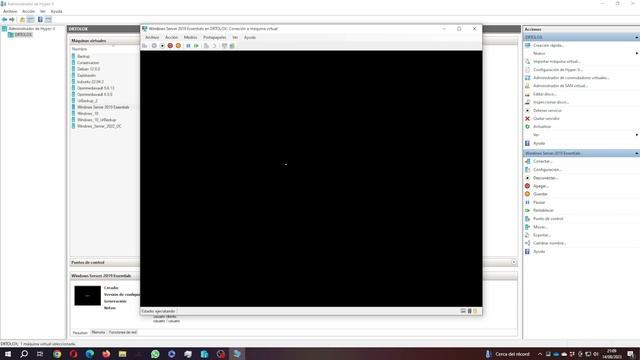Select the server node under Hyper-V Manager tree

(23, 35)
